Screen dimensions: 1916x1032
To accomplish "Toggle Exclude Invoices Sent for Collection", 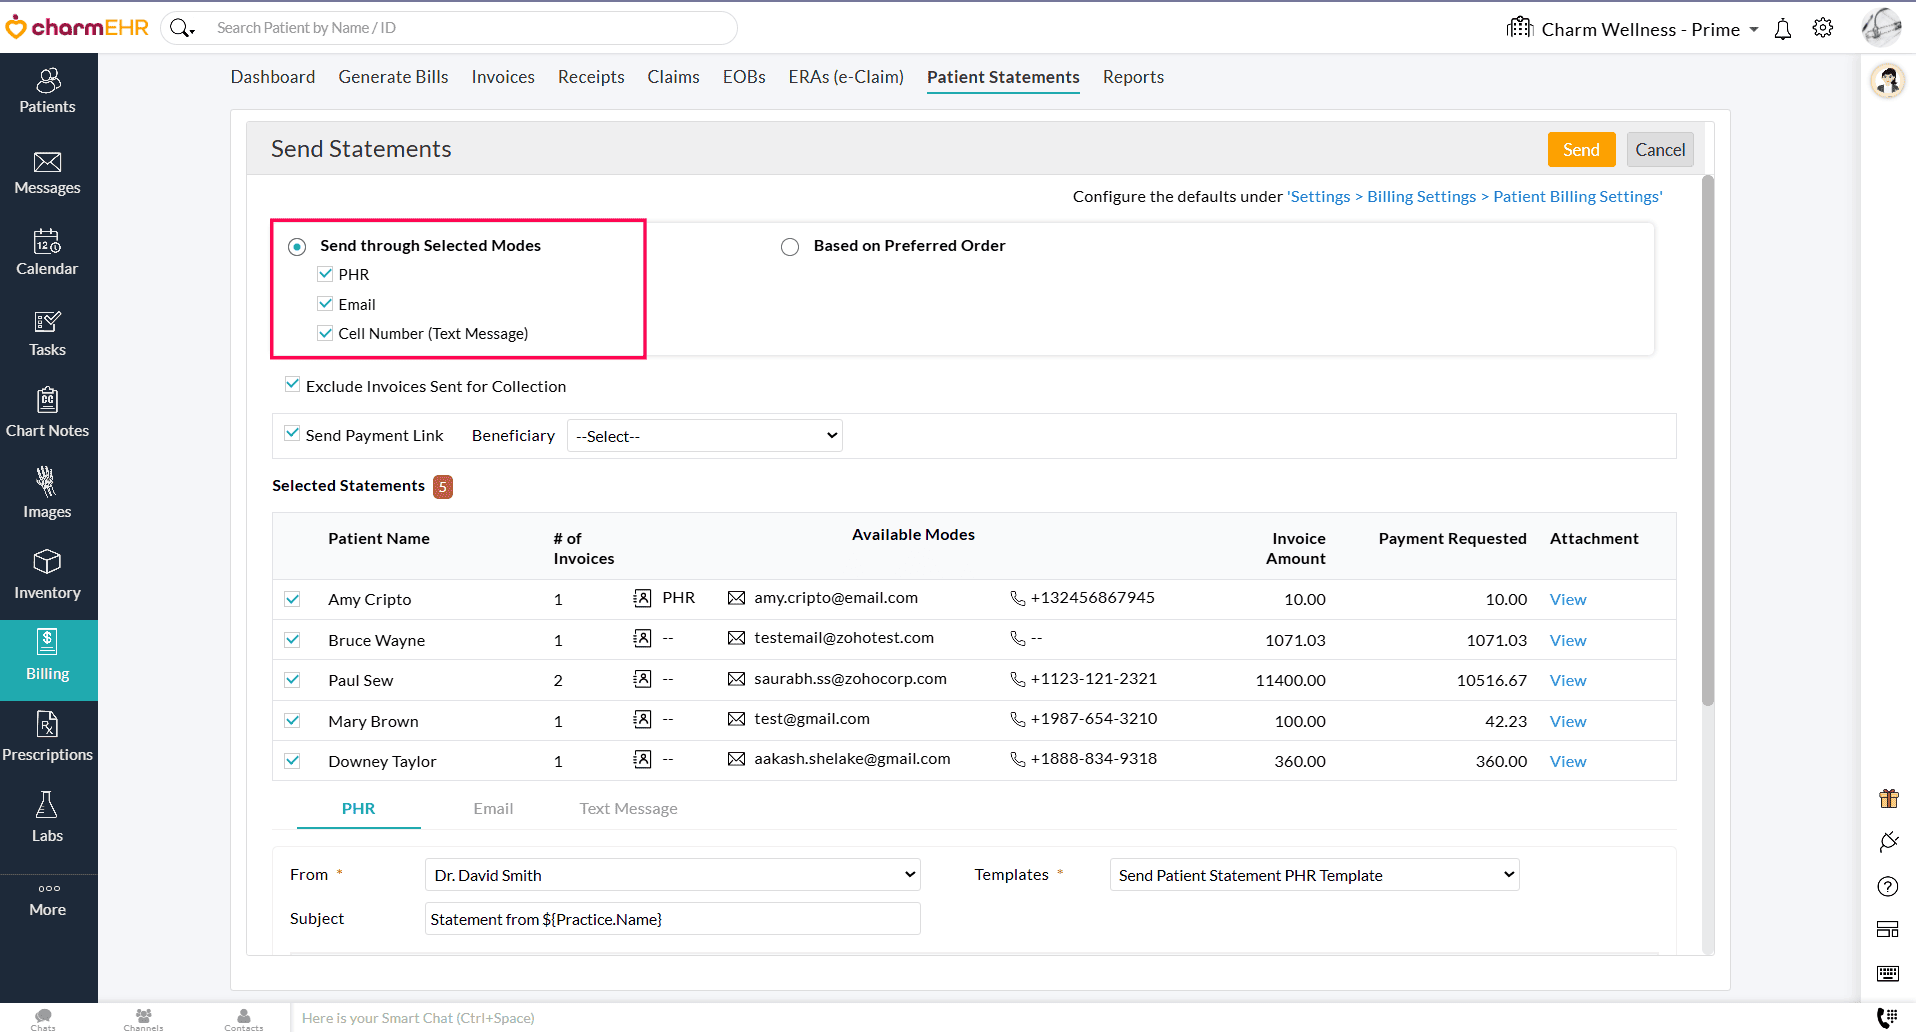I will pyautogui.click(x=292, y=384).
